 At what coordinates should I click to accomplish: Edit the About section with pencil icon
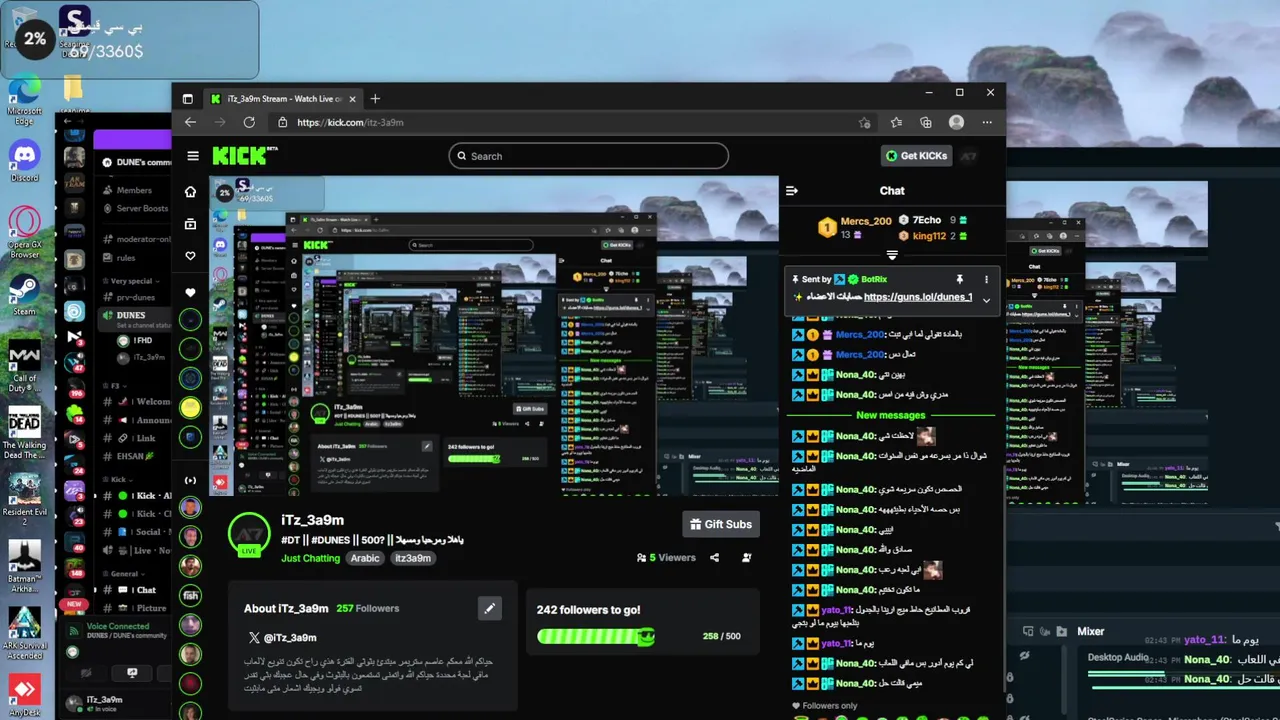[x=489, y=608]
